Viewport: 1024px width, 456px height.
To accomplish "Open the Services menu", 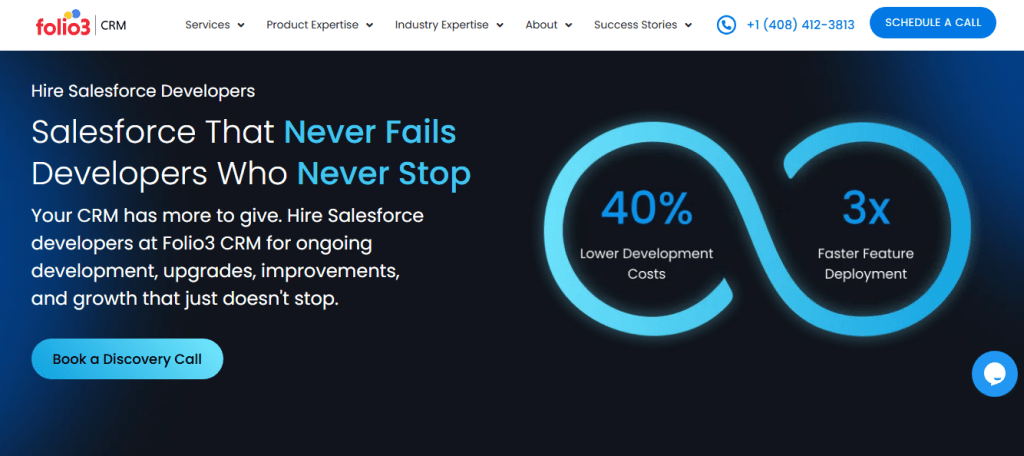I will (207, 25).
